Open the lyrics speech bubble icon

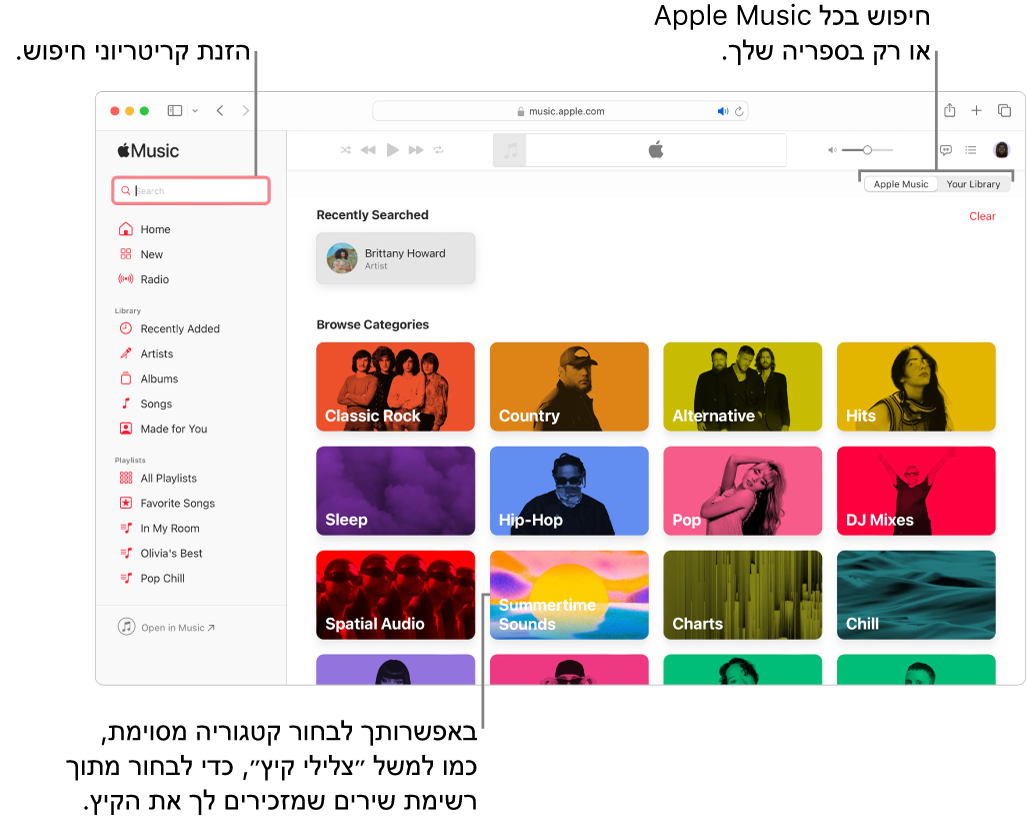click(x=946, y=150)
